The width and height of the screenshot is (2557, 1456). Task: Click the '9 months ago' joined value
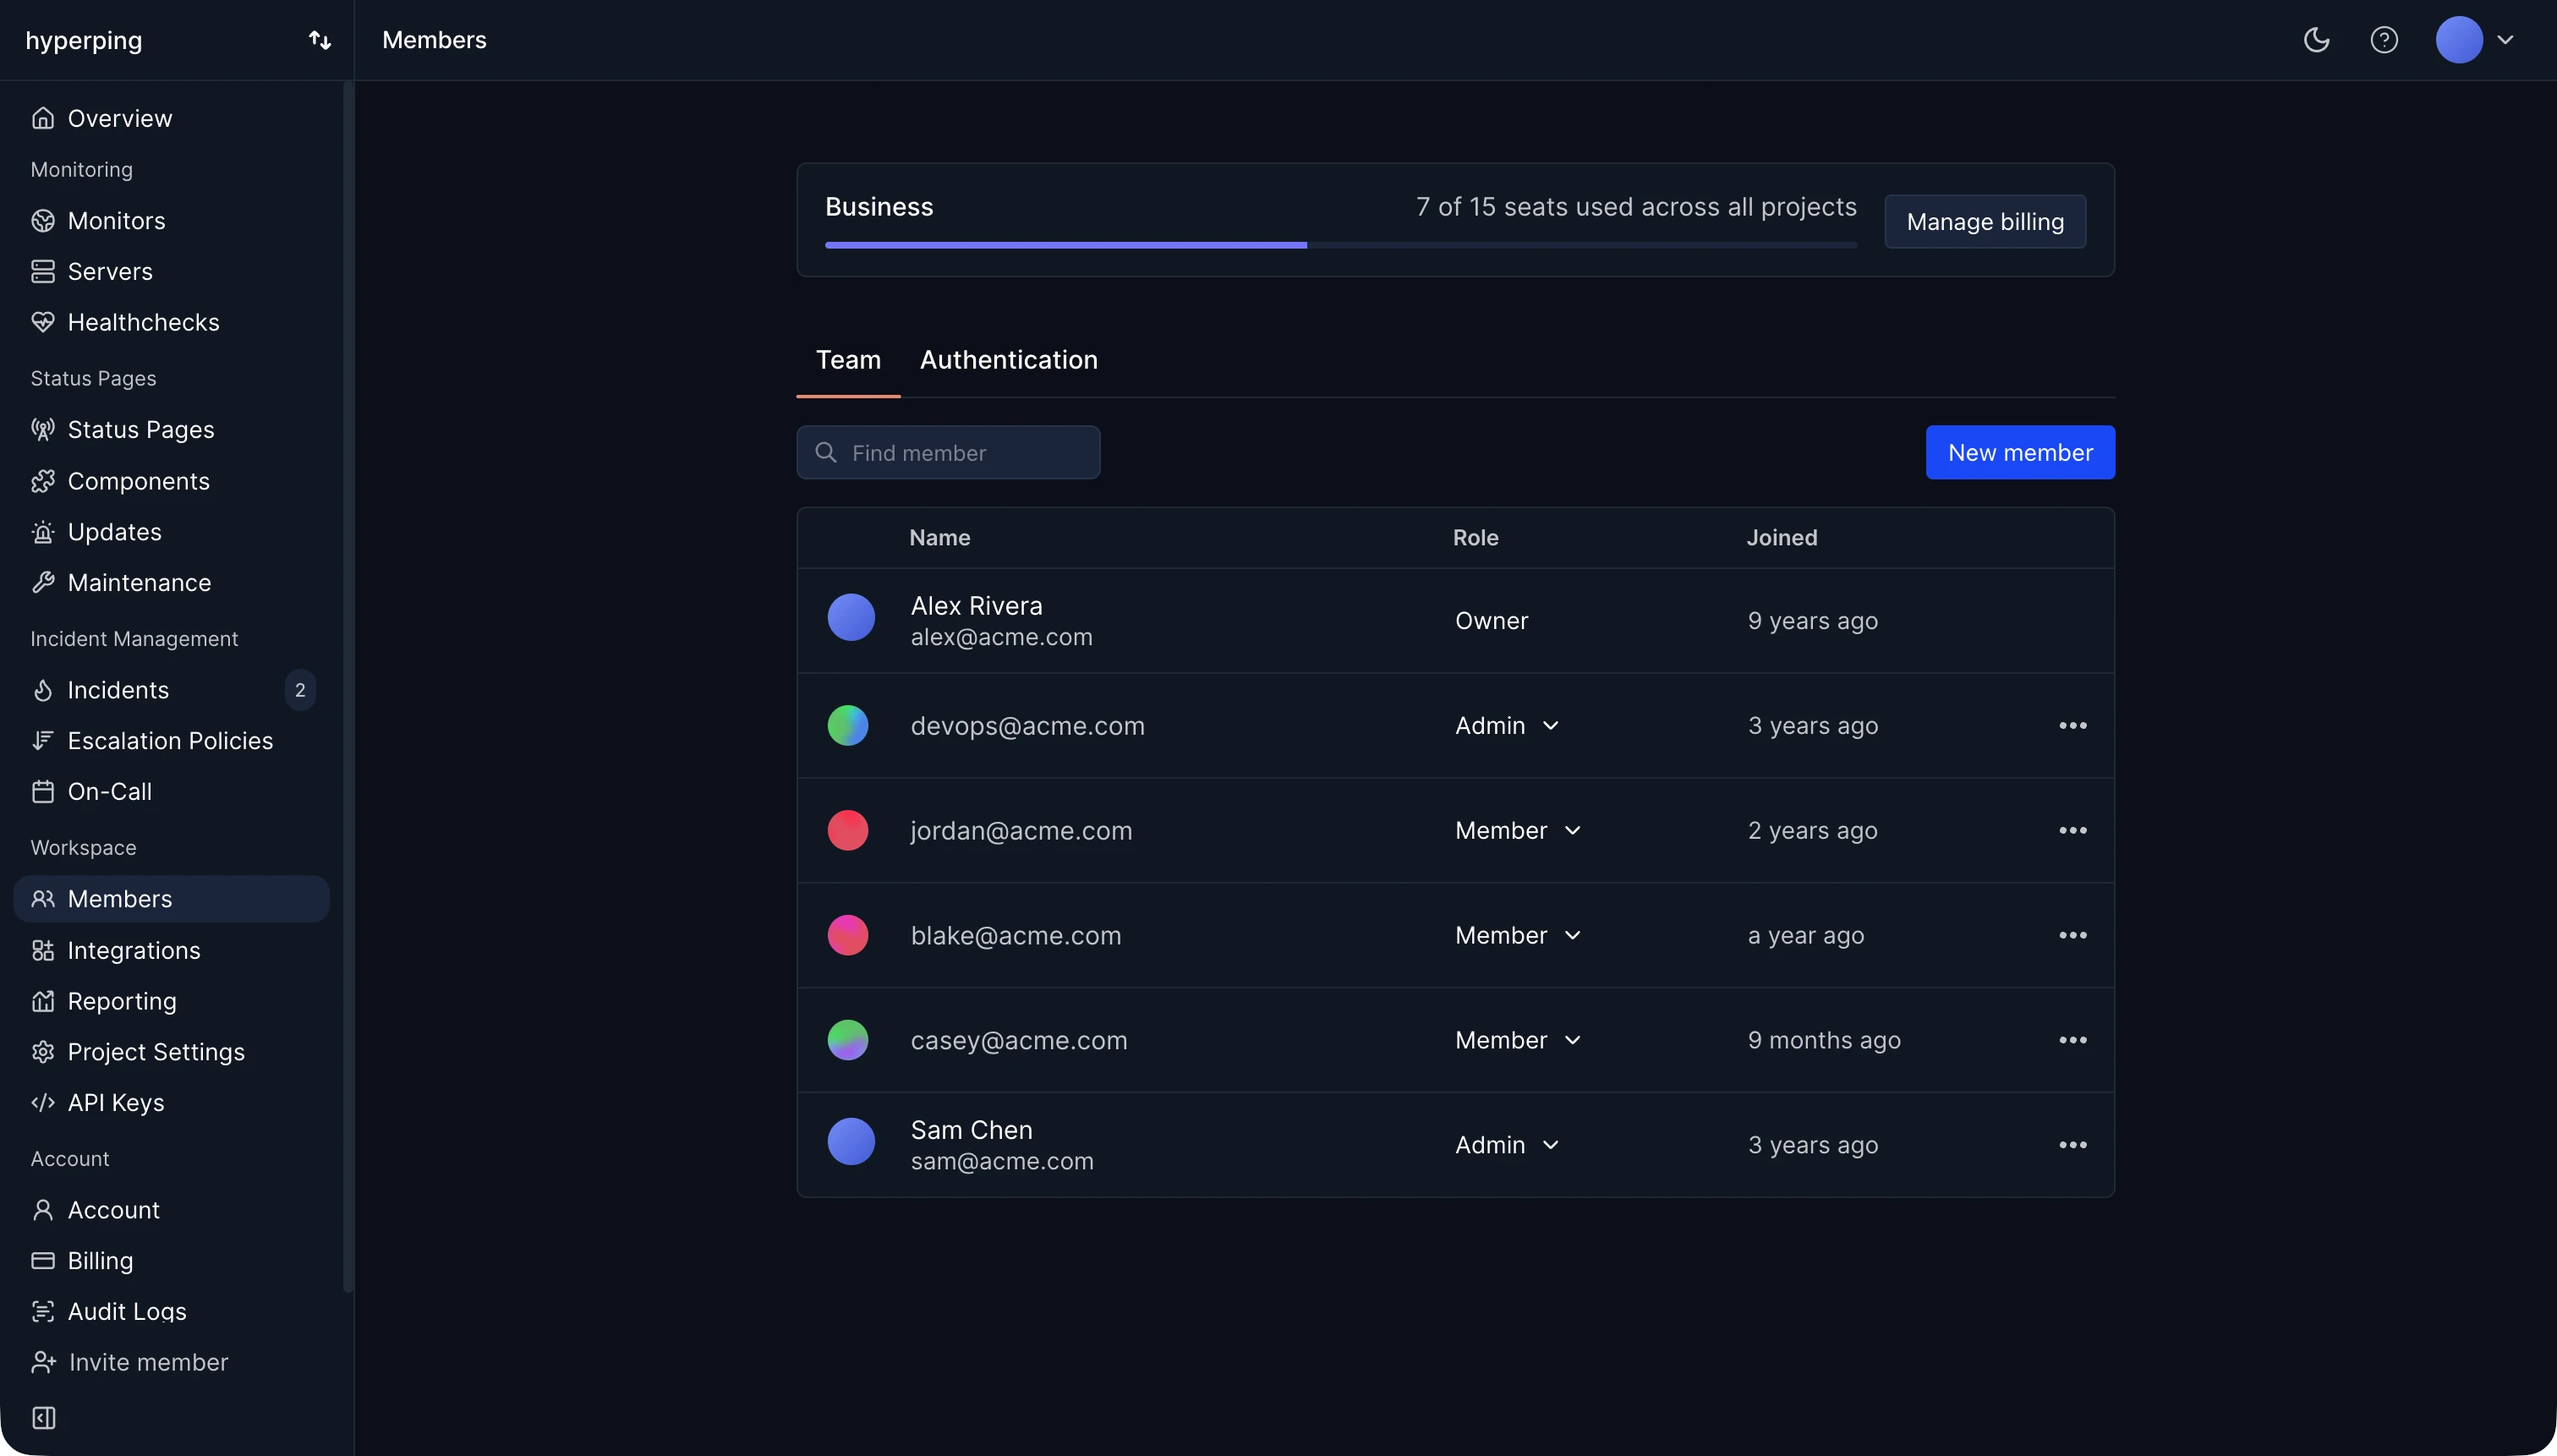[x=1824, y=1040]
